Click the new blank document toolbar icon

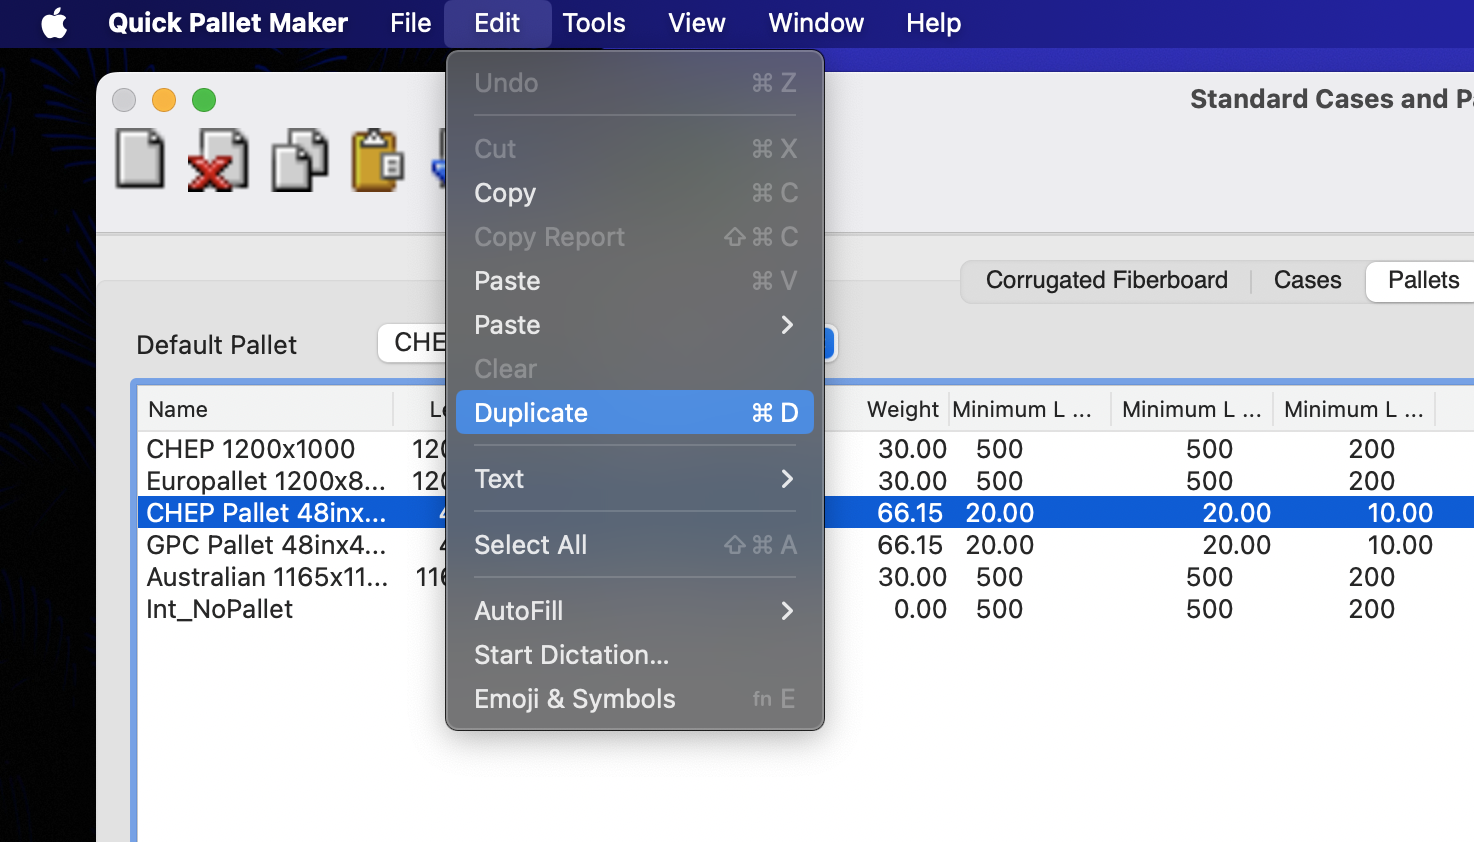click(x=140, y=159)
